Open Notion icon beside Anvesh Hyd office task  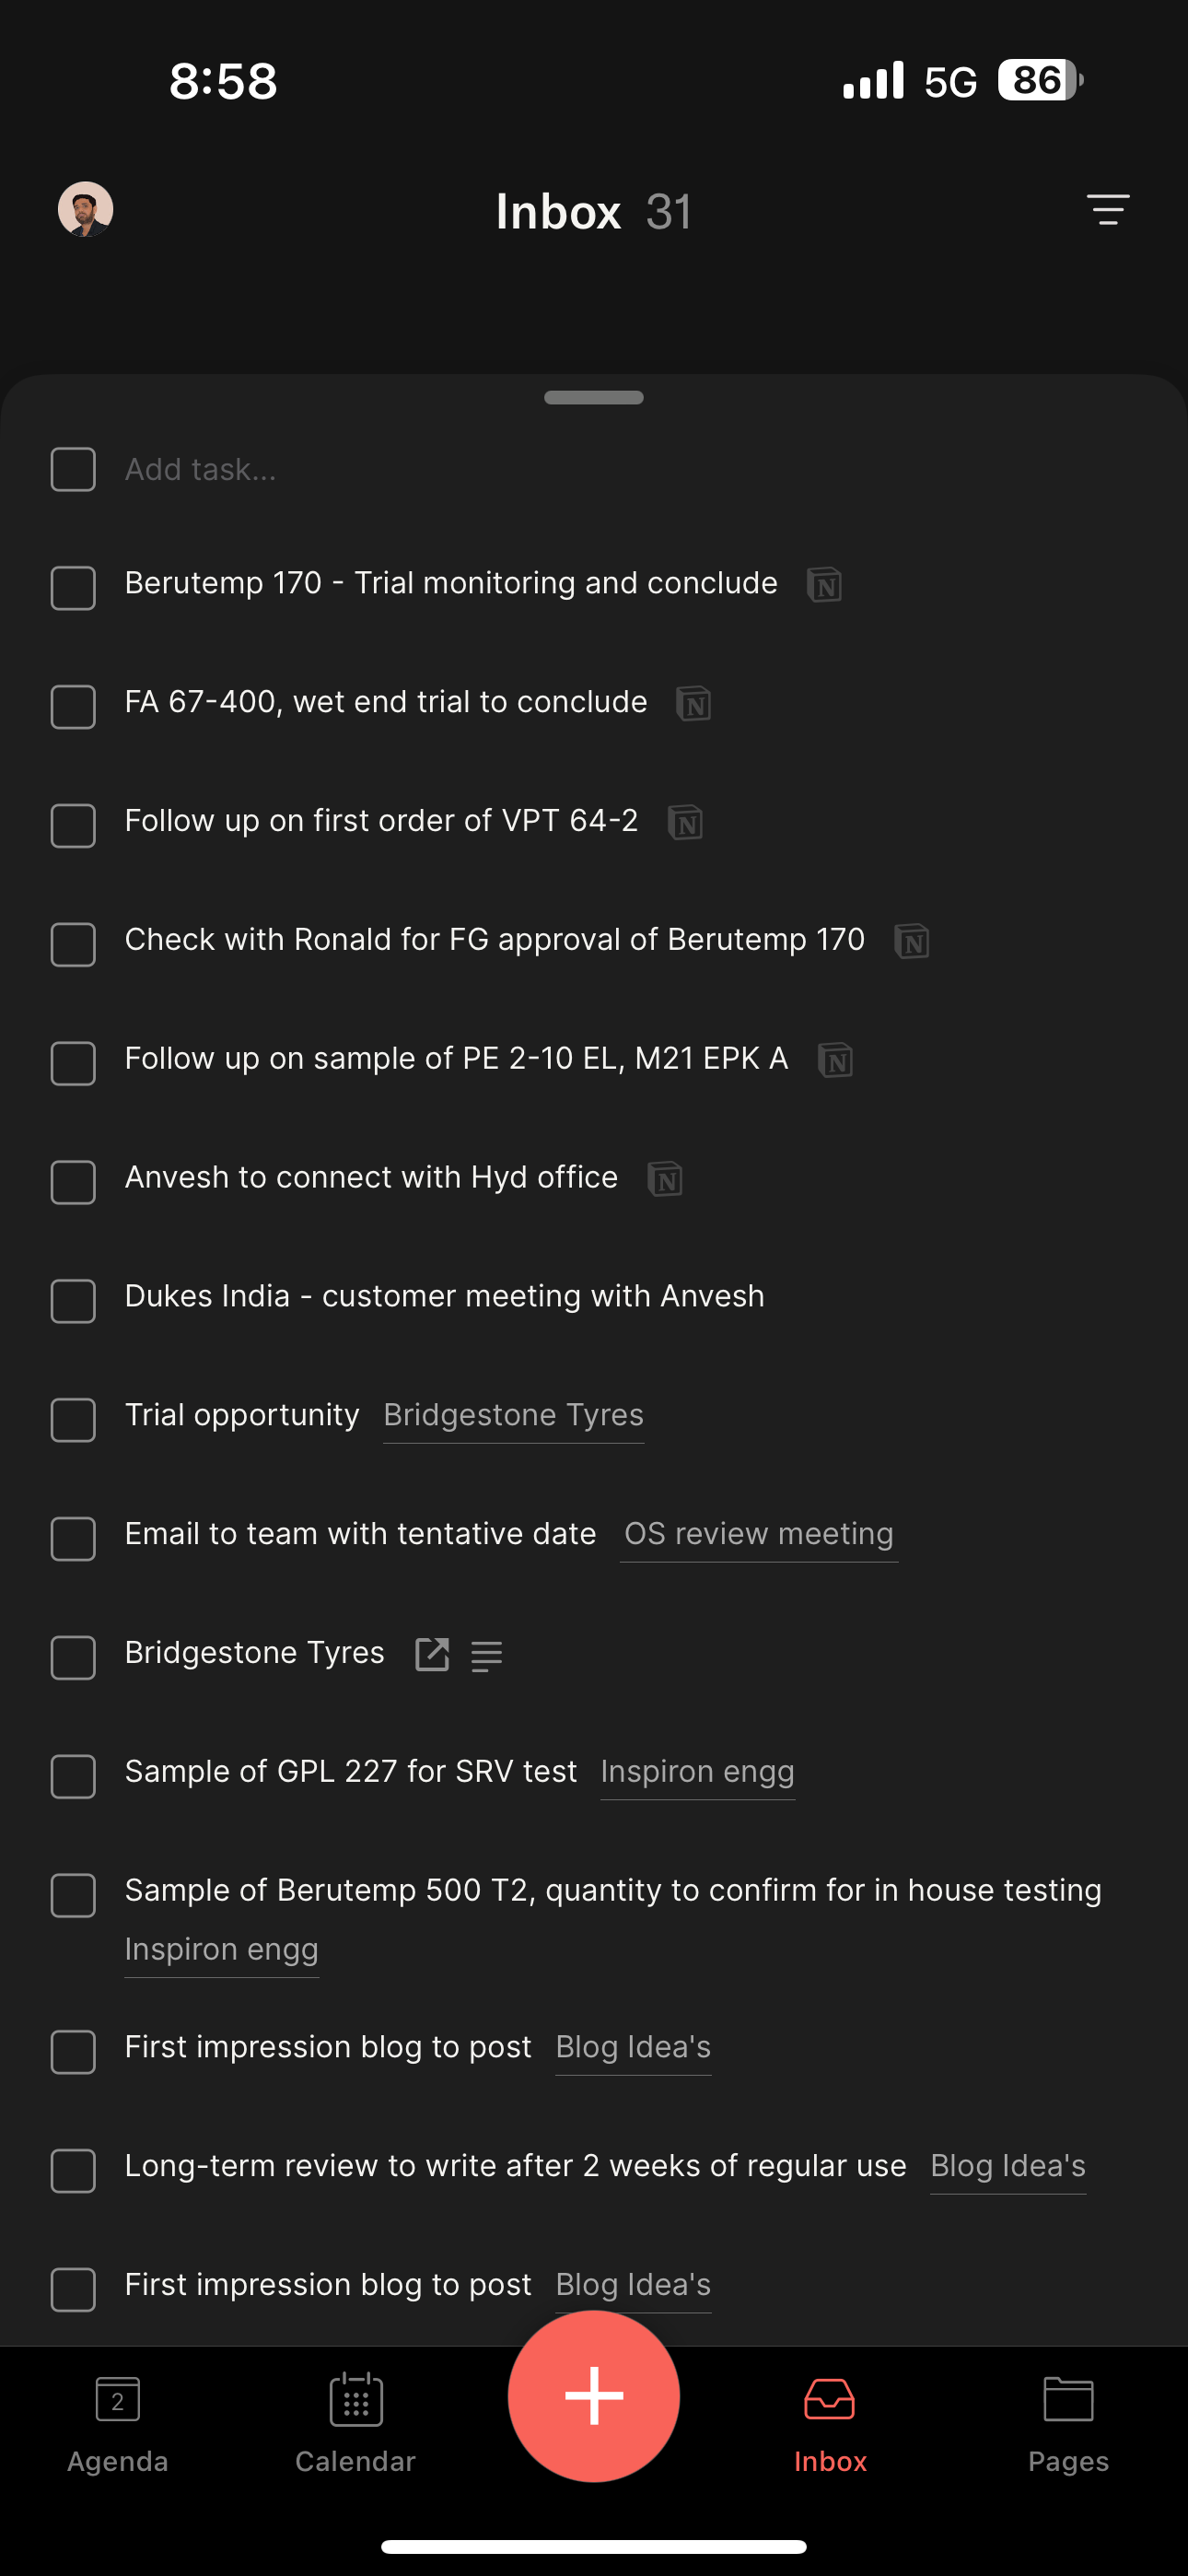pyautogui.click(x=665, y=1179)
